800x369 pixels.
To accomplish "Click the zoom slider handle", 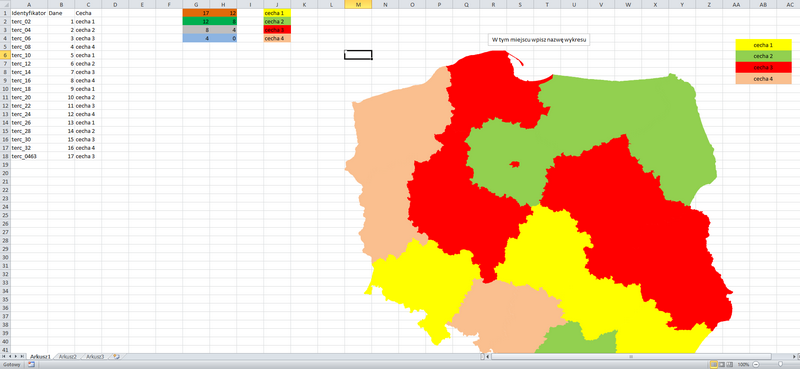I will pyautogui.click(x=781, y=364).
